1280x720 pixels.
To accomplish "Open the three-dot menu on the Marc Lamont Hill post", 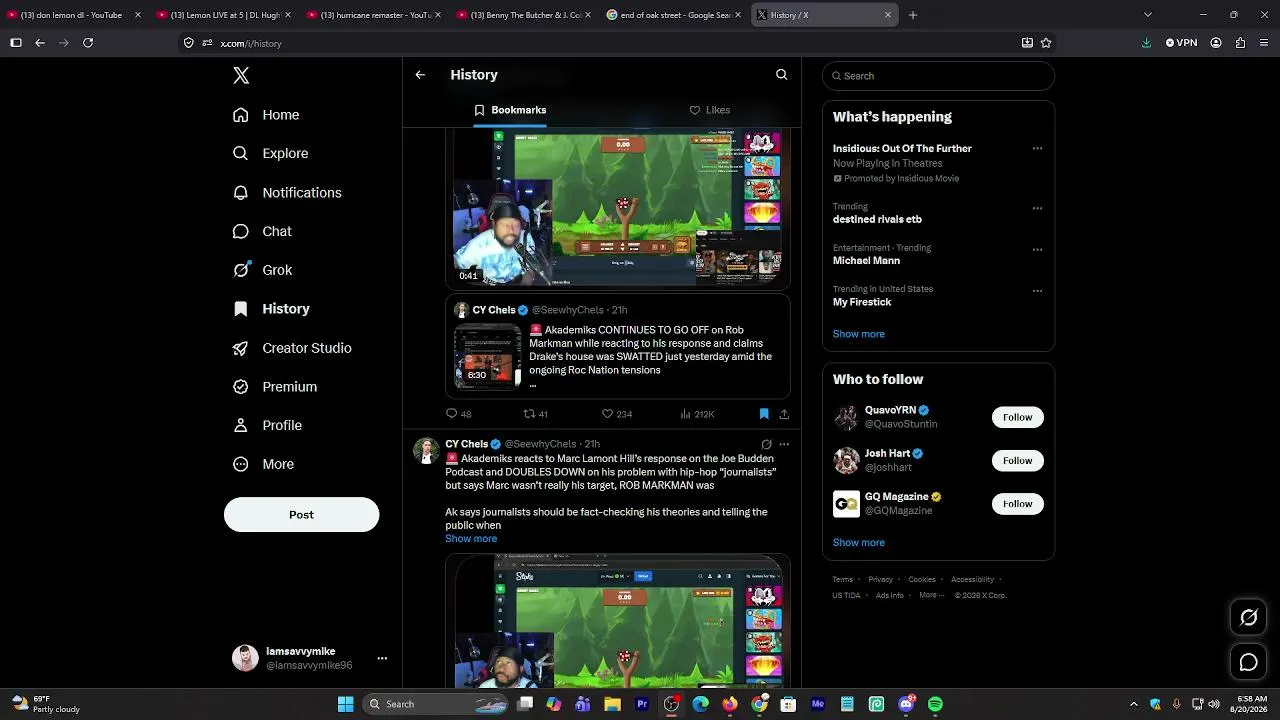I will (784, 444).
